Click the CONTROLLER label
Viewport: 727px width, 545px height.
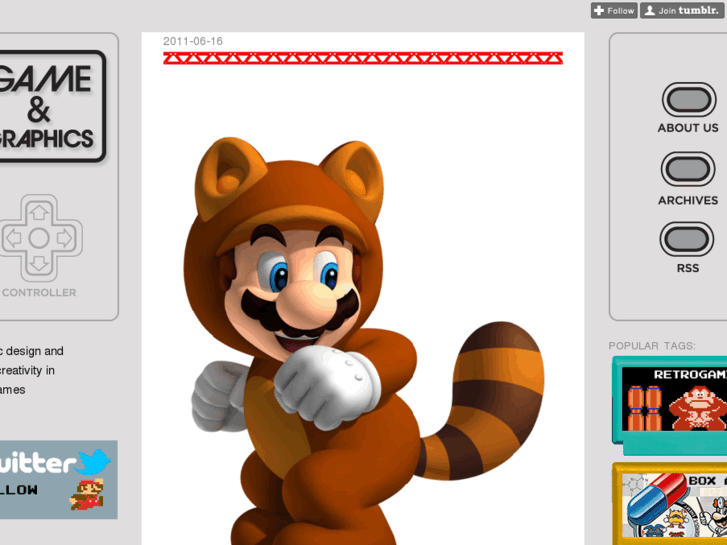coord(39,293)
